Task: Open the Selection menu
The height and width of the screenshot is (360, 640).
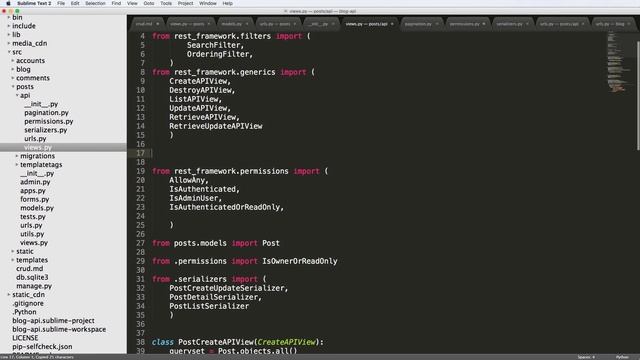Action: (x=95, y=3)
